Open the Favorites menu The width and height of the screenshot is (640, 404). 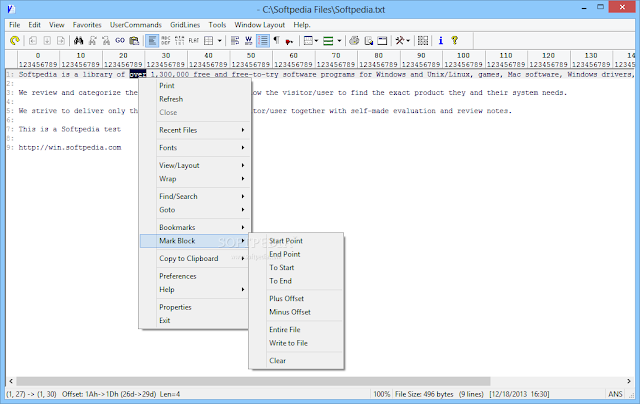[x=87, y=25]
